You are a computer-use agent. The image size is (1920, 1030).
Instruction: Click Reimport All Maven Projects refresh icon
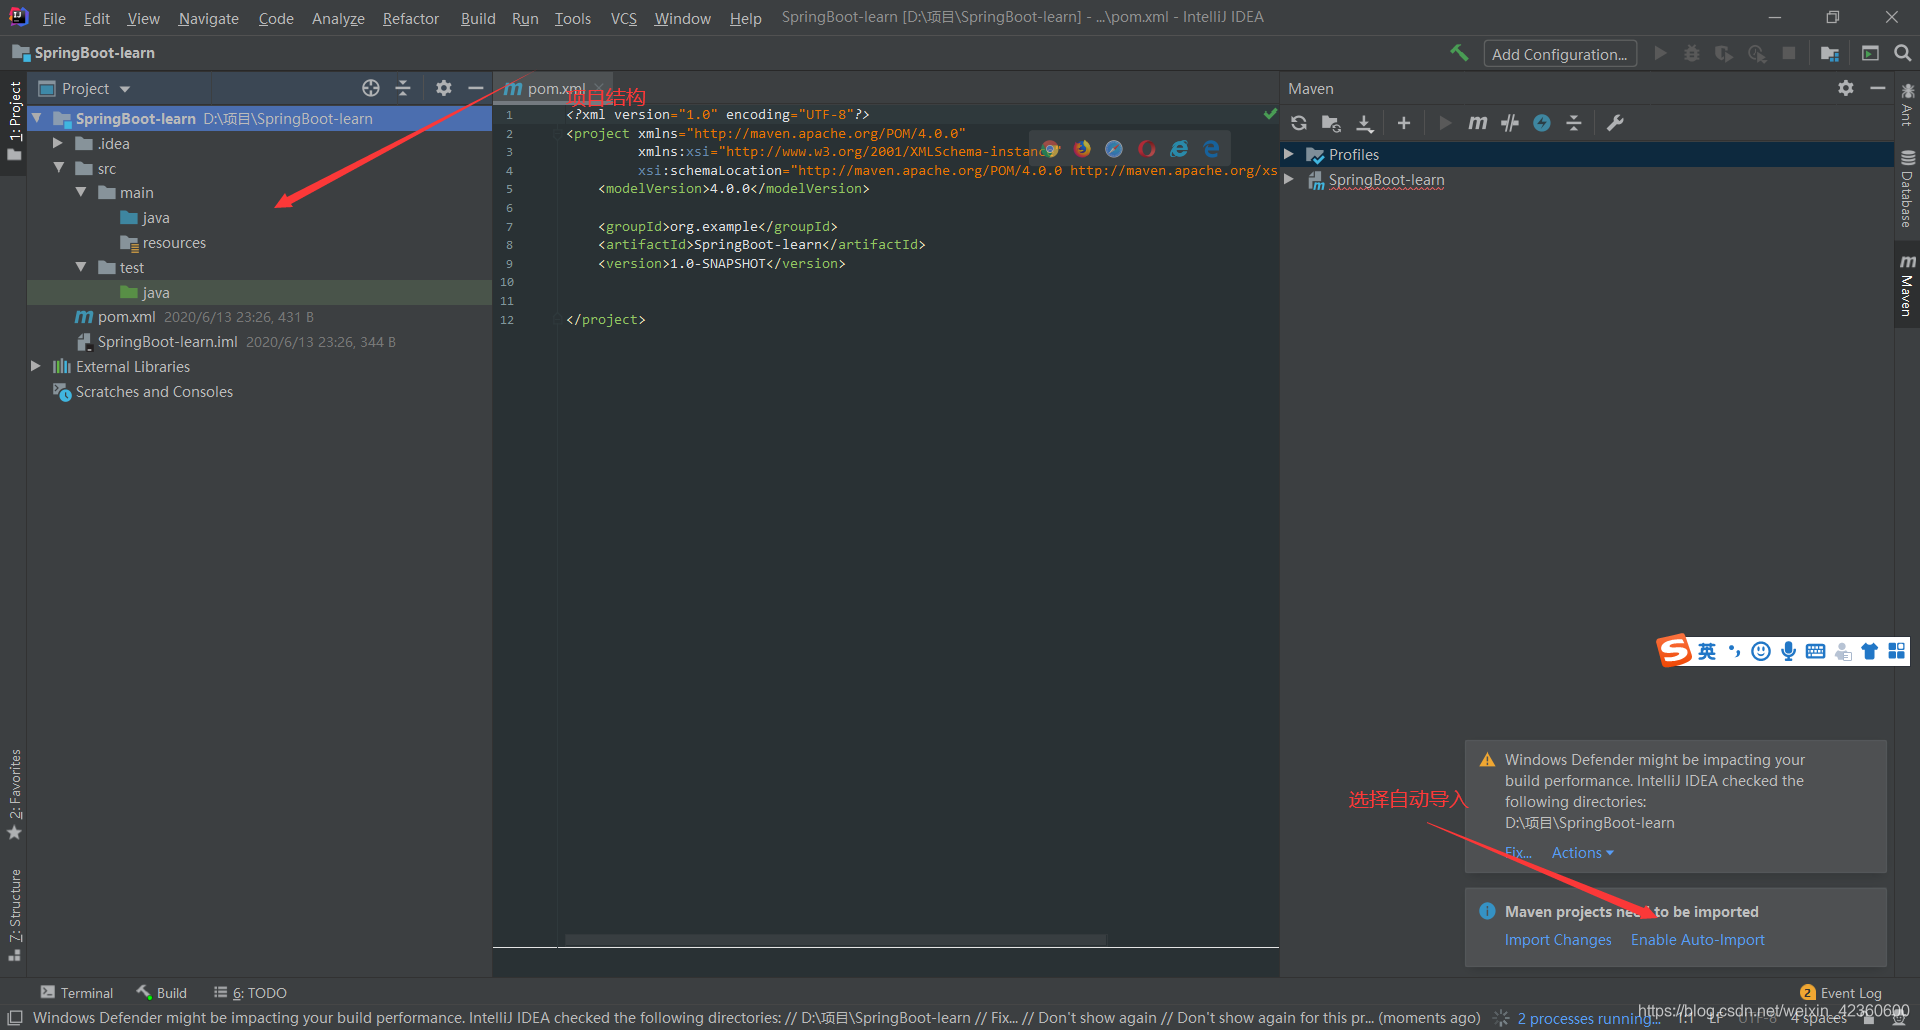click(x=1299, y=123)
